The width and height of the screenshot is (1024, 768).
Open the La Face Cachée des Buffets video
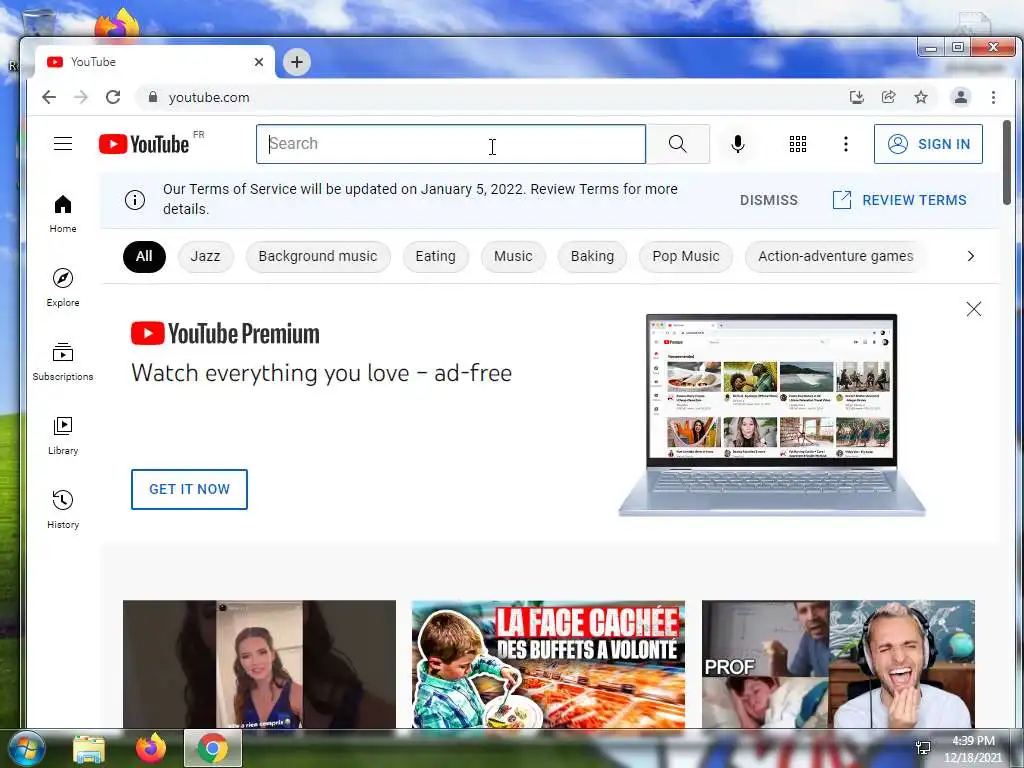click(549, 664)
